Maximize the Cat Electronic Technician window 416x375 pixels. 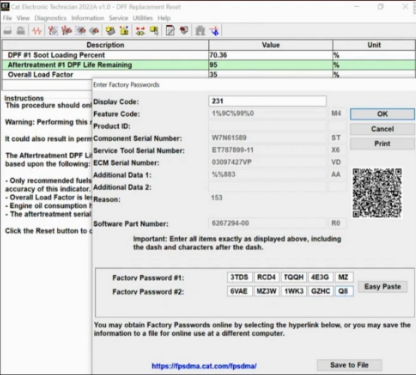(x=380, y=7)
